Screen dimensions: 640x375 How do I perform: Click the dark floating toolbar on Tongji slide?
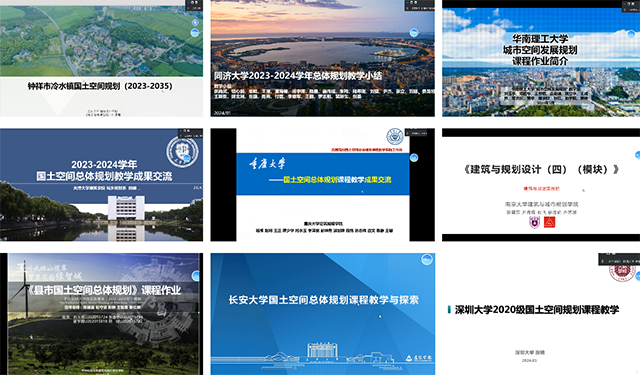[419, 5]
